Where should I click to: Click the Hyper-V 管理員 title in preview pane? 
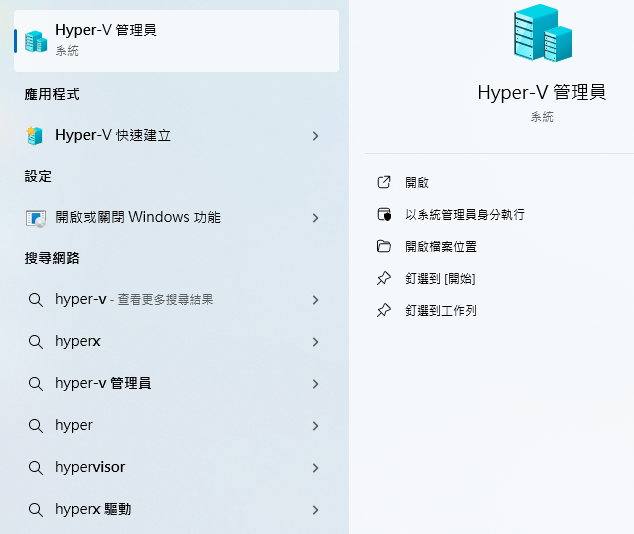(542, 93)
